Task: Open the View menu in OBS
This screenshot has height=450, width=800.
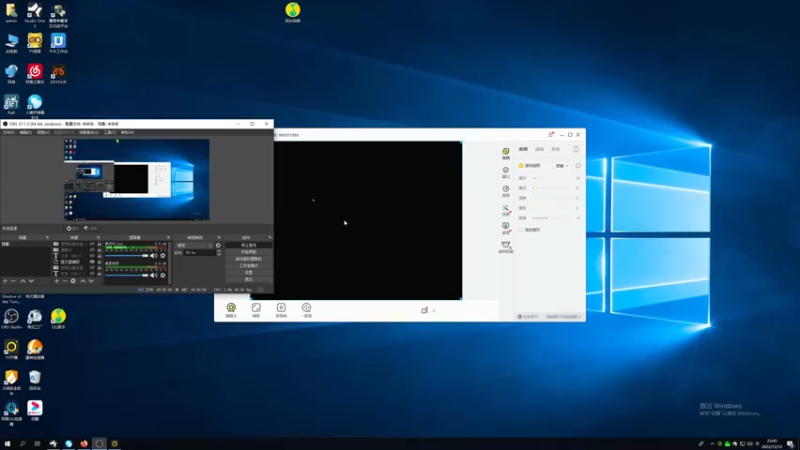Action: 43,132
